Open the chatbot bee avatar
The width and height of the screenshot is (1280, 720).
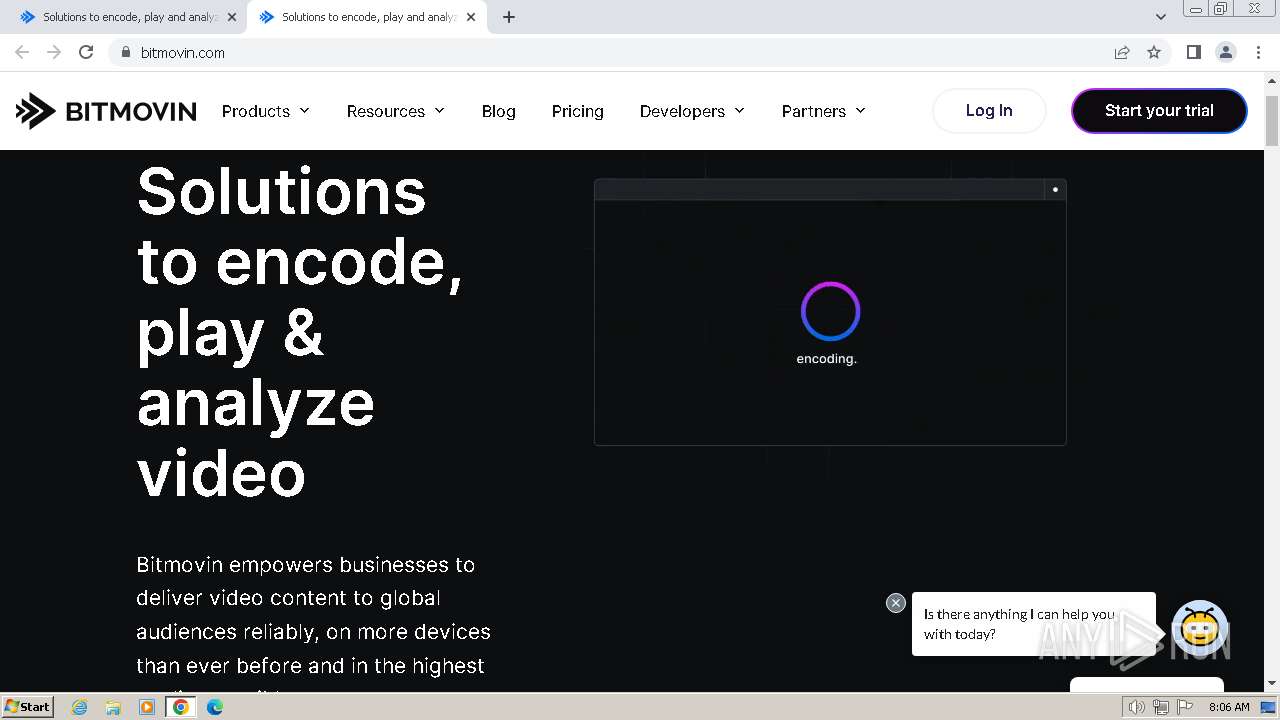point(1200,626)
